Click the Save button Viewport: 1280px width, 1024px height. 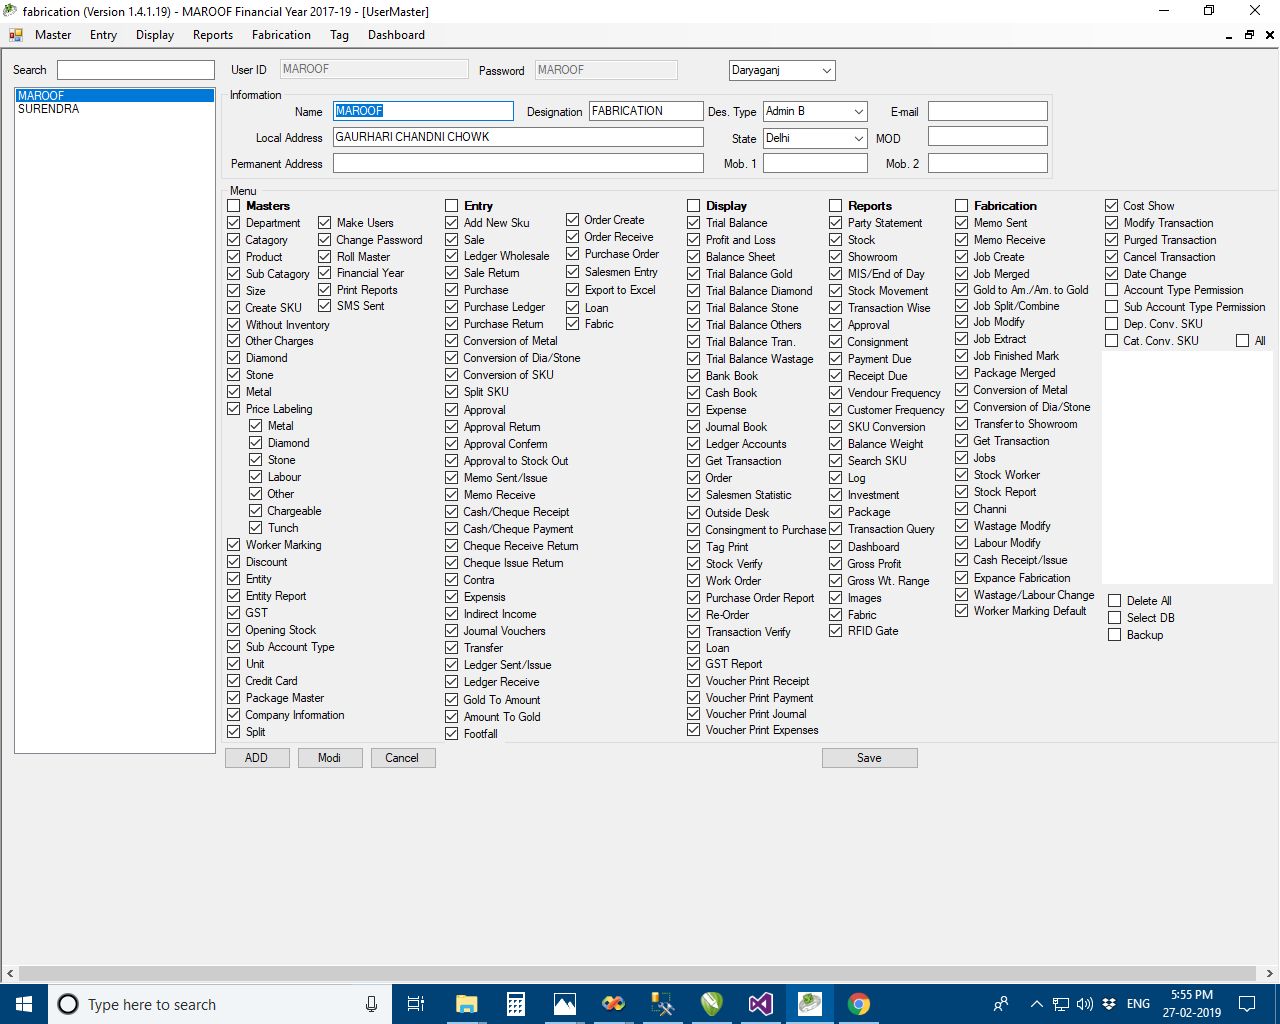coord(869,758)
